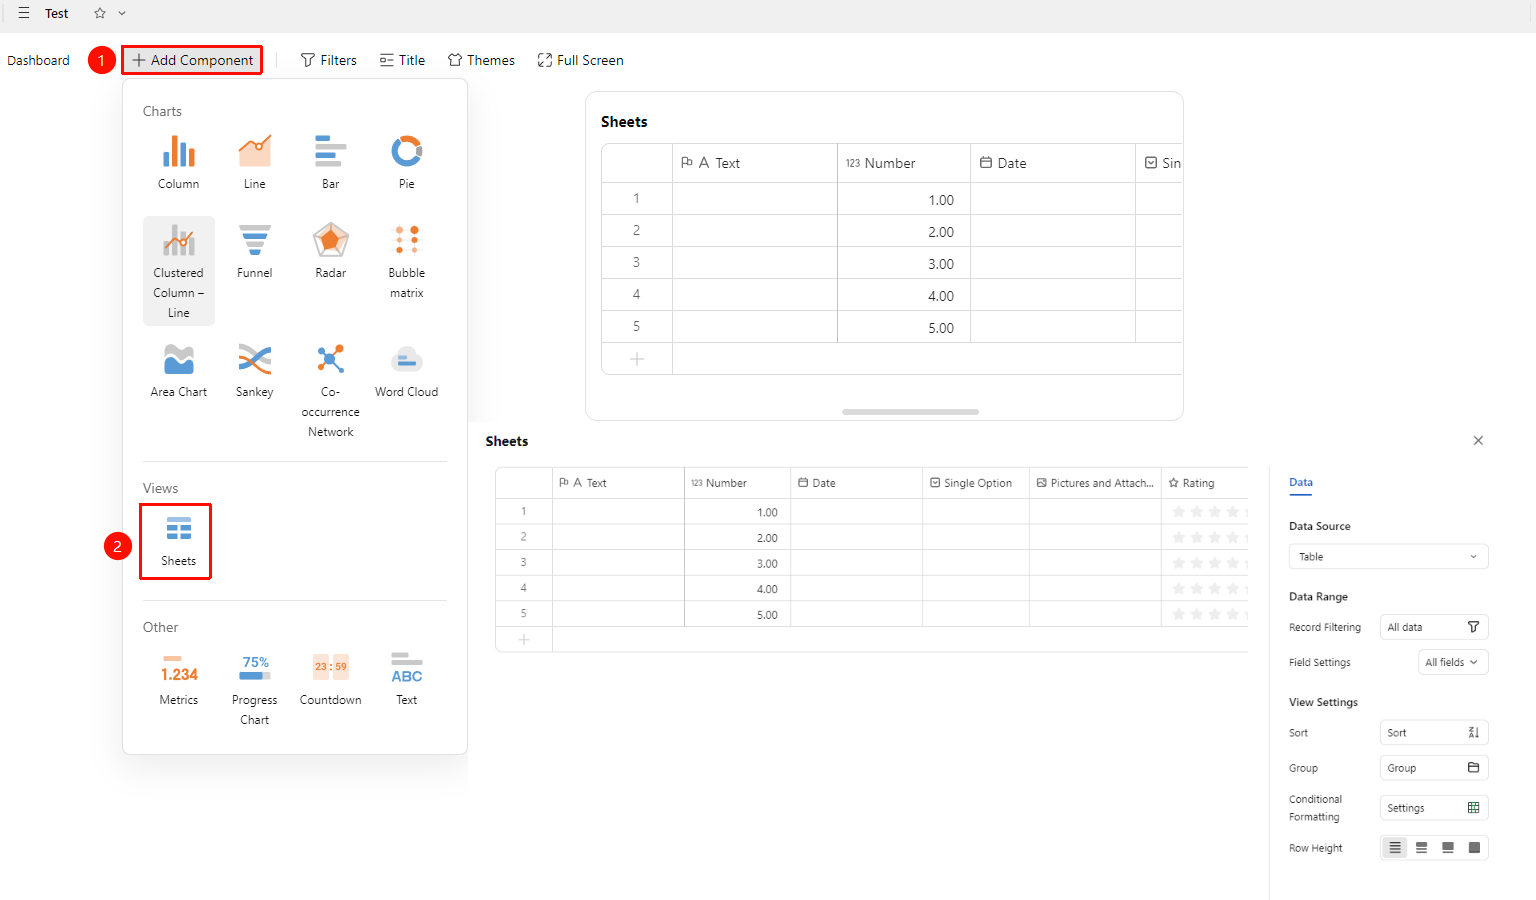The image size is (1536, 900).
Task: Open the Group settings field
Action: pos(1434,768)
